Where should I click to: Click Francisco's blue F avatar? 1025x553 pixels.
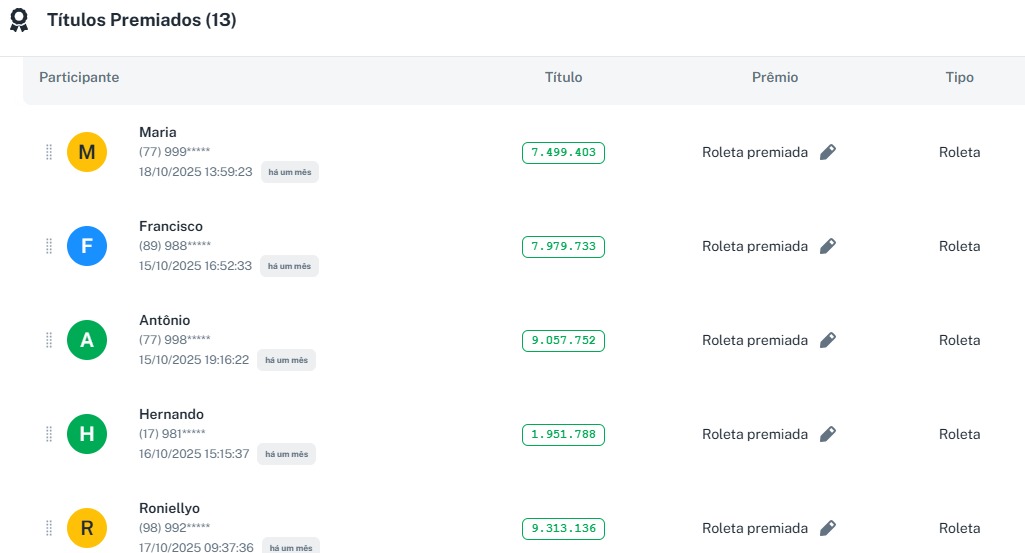point(87,246)
